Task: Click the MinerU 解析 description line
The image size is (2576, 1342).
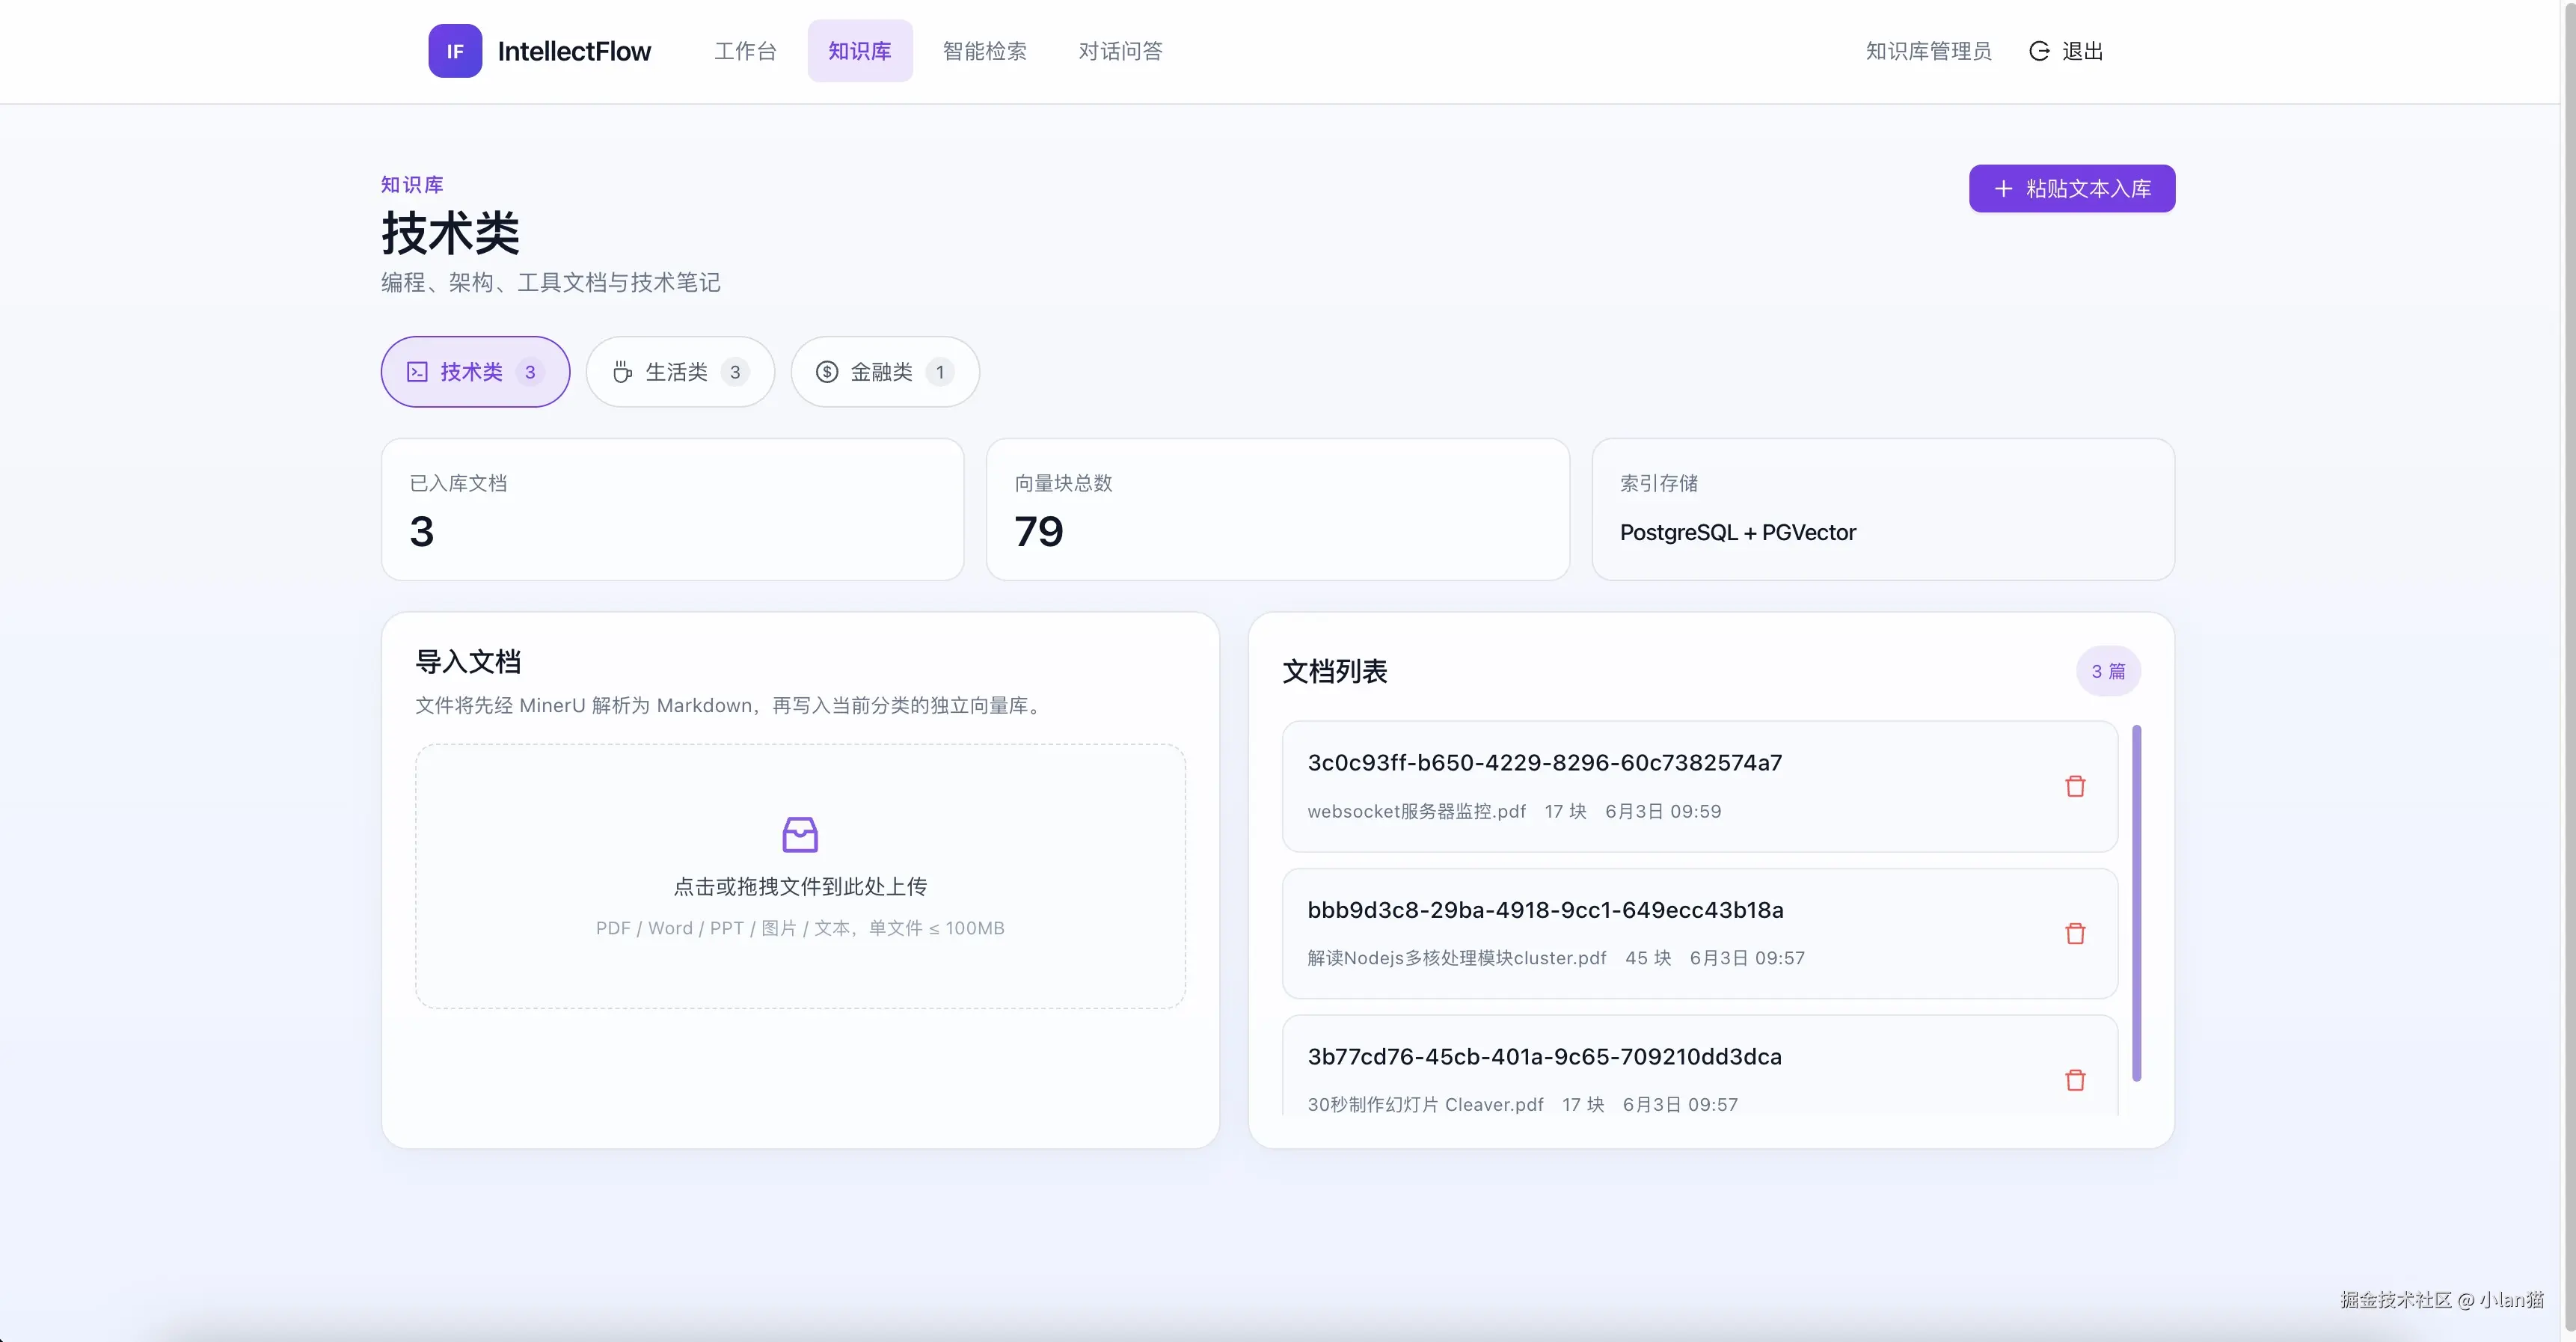Action: click(x=731, y=705)
